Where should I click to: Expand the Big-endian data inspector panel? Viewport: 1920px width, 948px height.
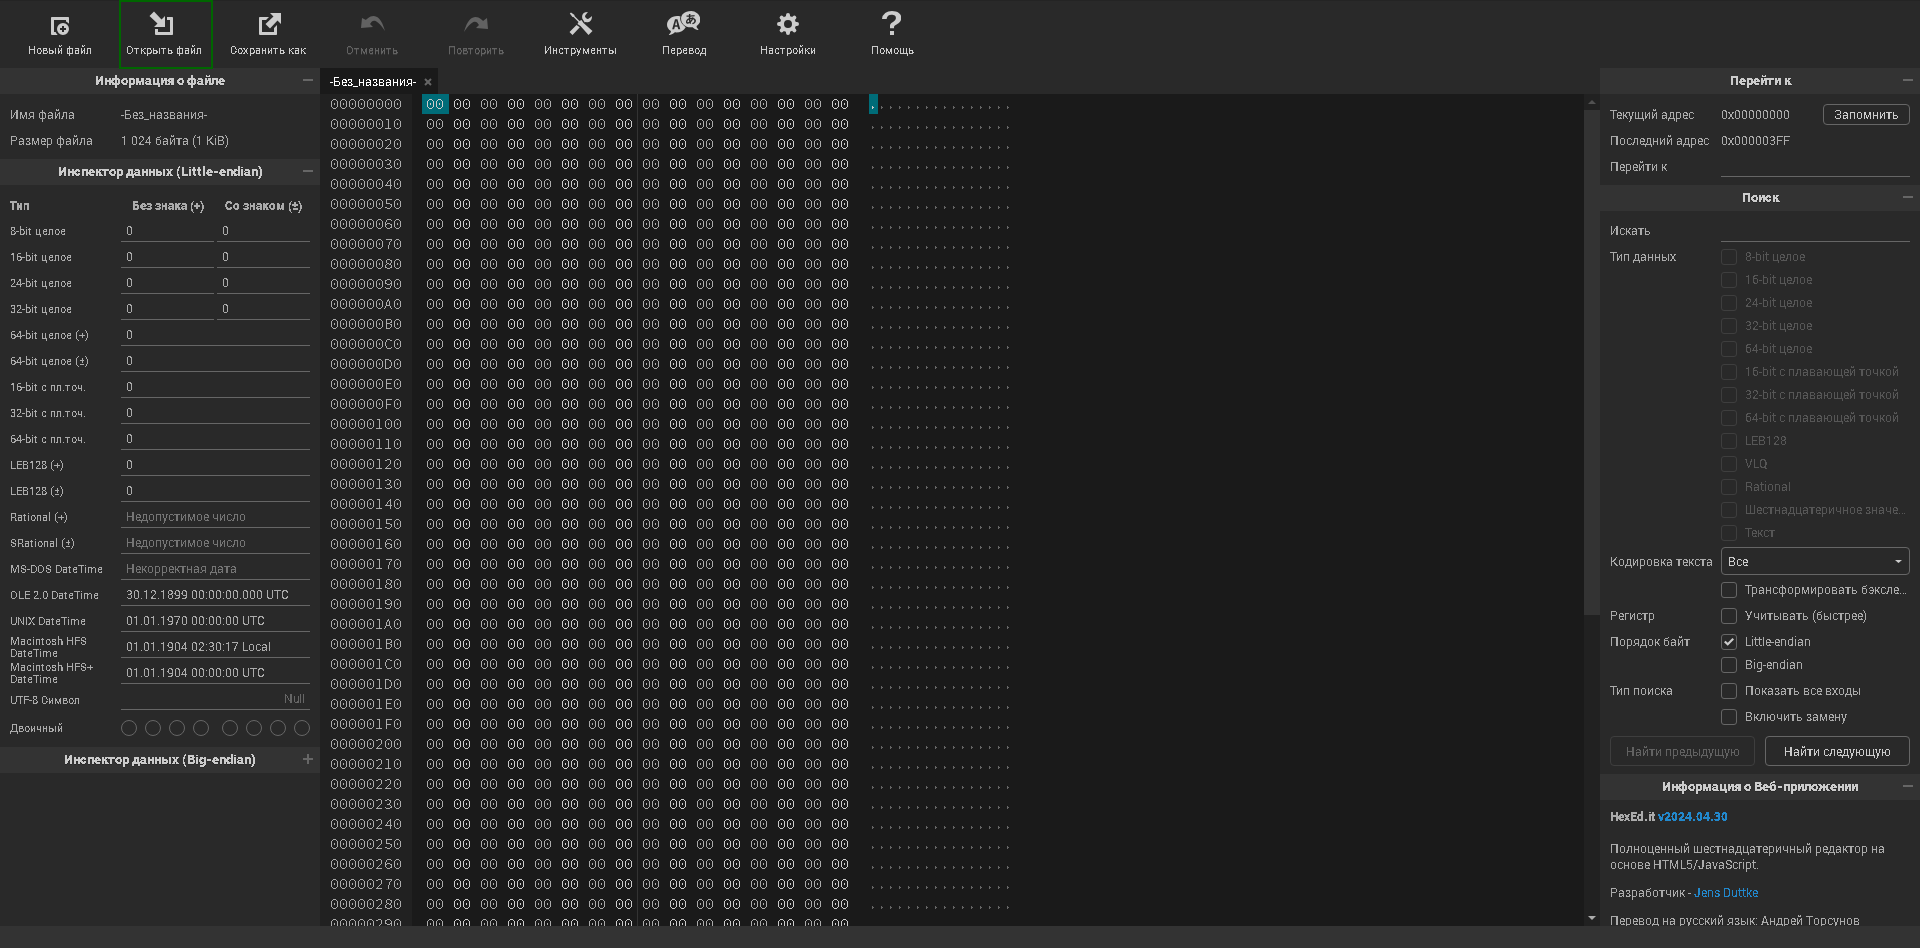point(308,759)
